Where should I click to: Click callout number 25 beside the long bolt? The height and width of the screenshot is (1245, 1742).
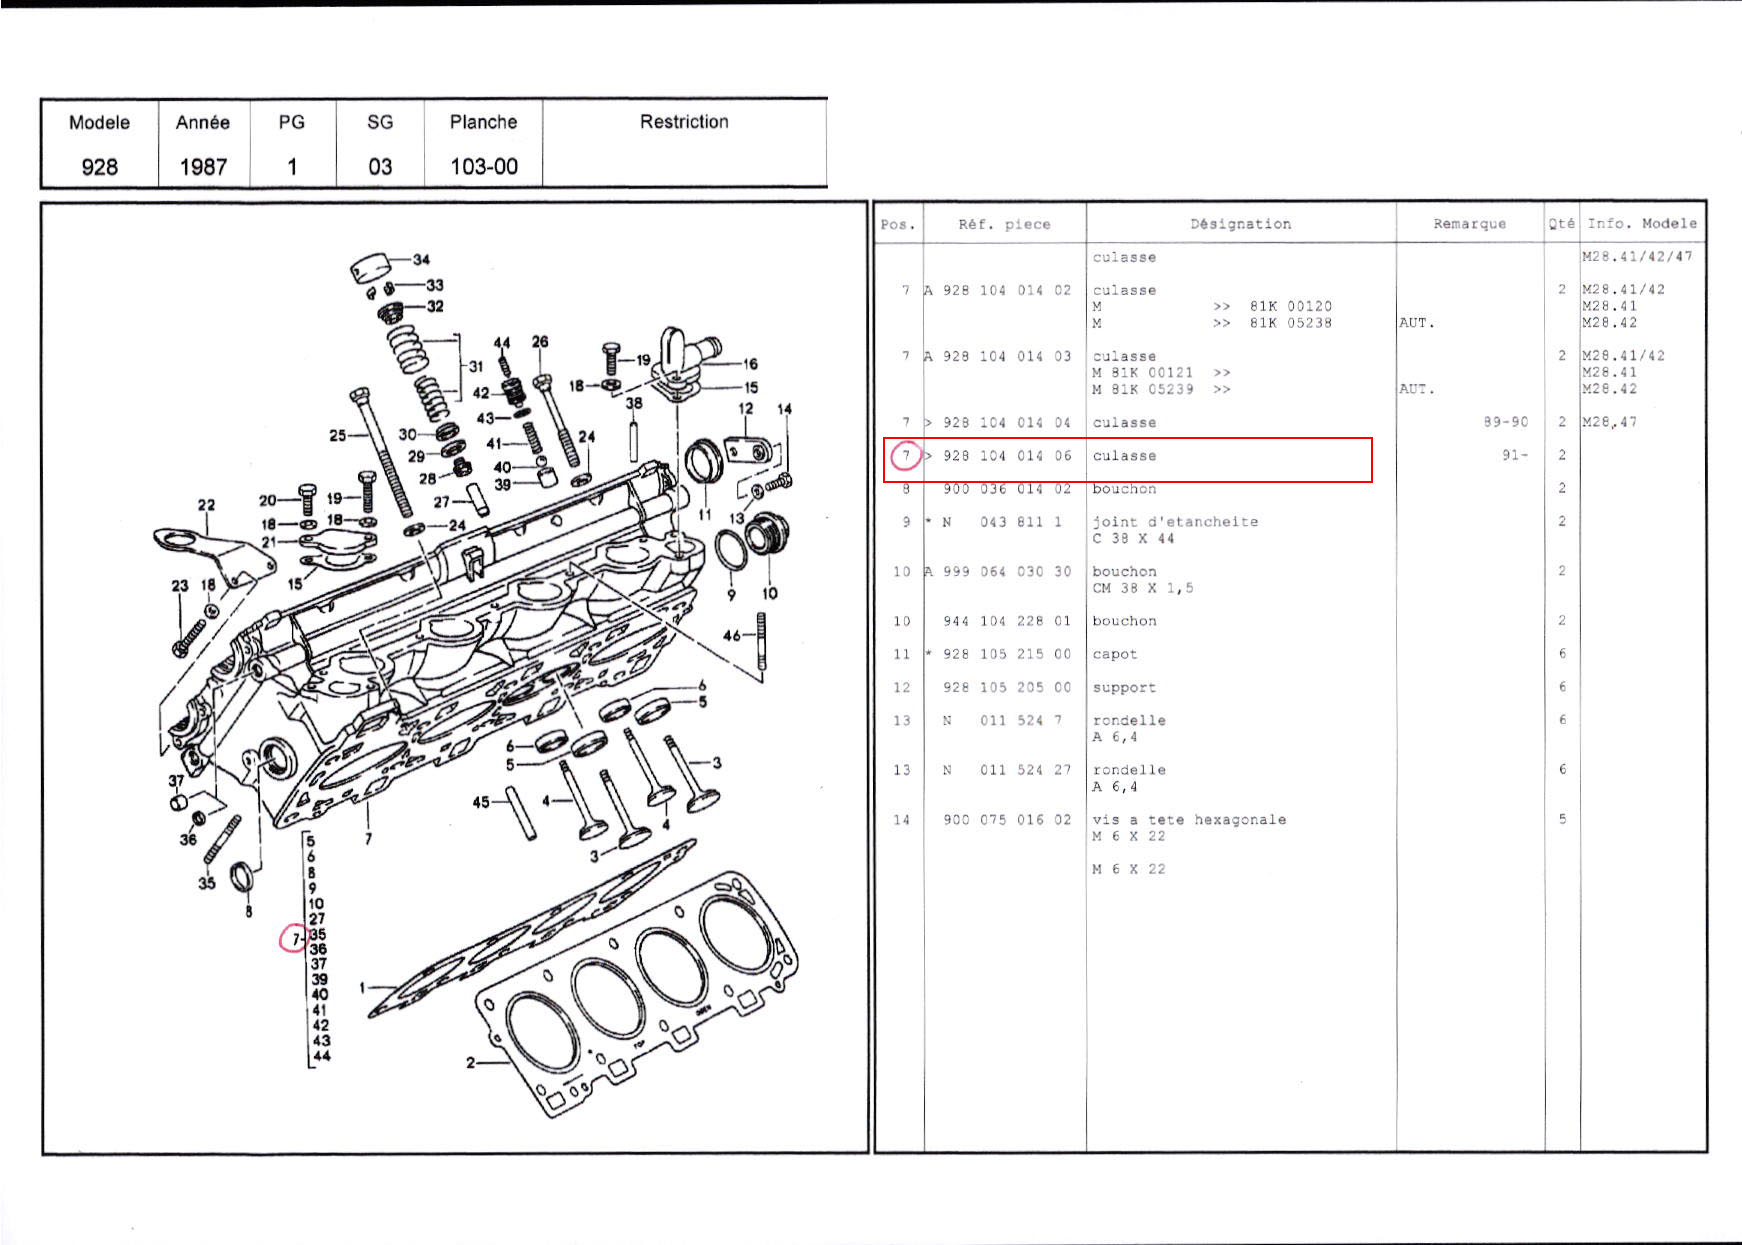pyautogui.click(x=338, y=435)
